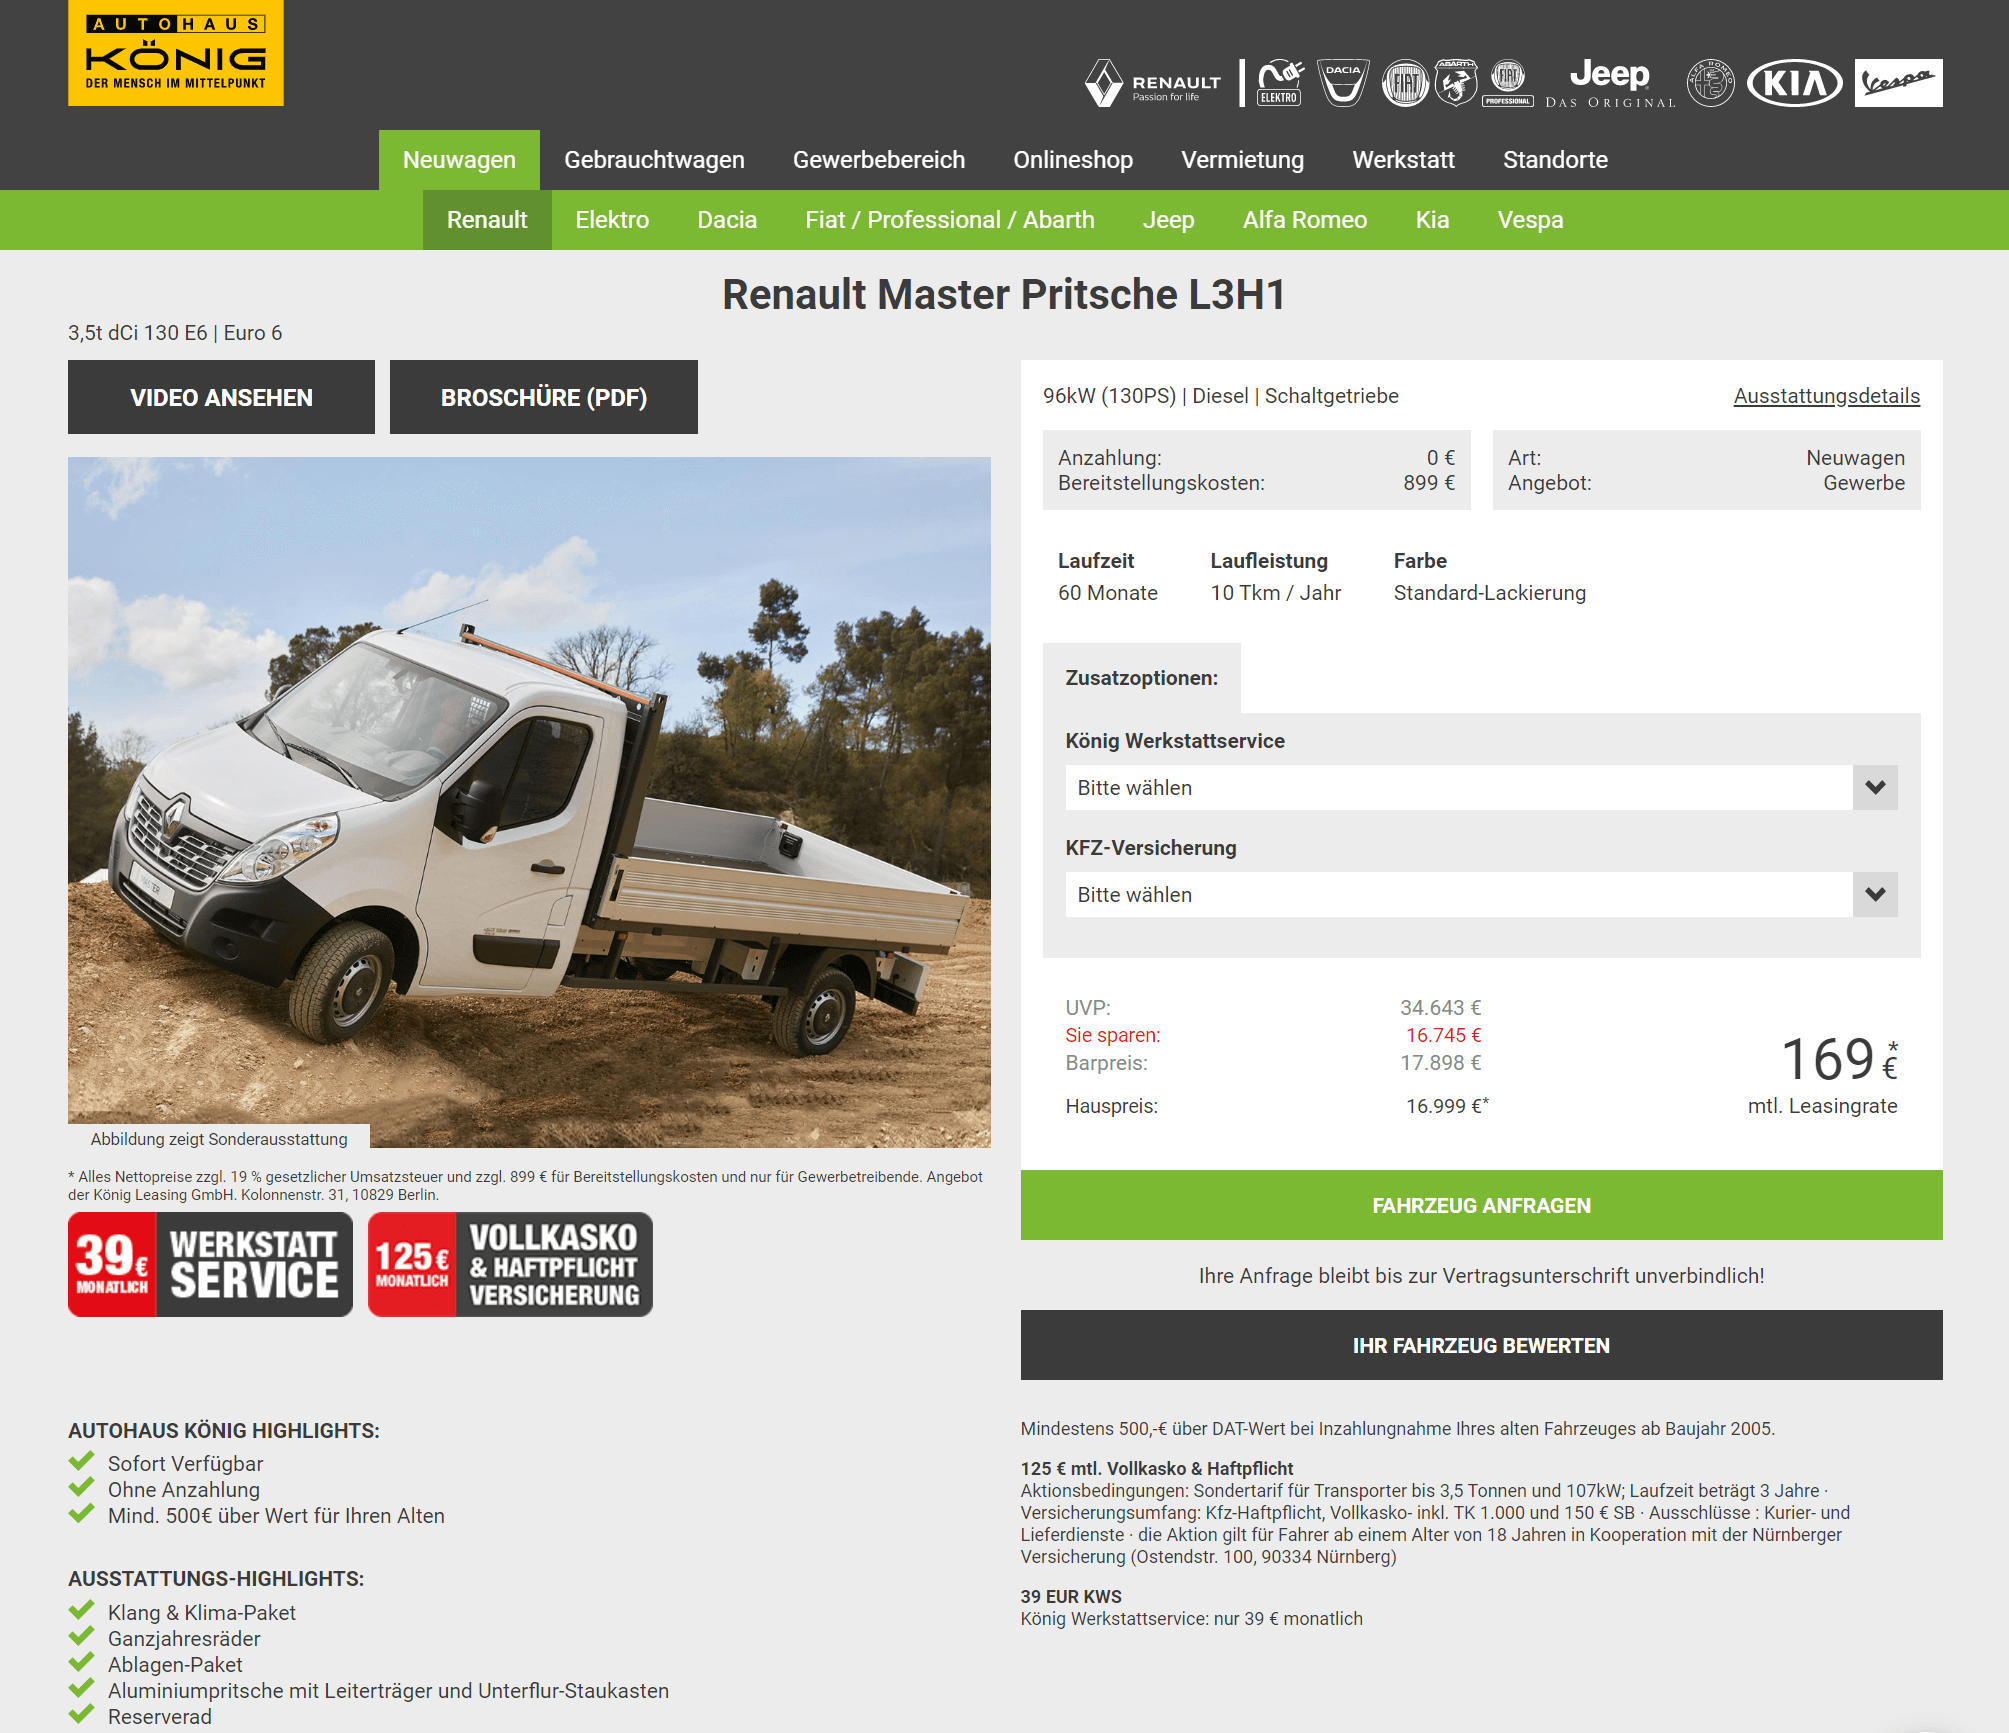Click the Renault Elektro logo icon
Viewport: 2009px width, 1733px height.
(x=1280, y=83)
